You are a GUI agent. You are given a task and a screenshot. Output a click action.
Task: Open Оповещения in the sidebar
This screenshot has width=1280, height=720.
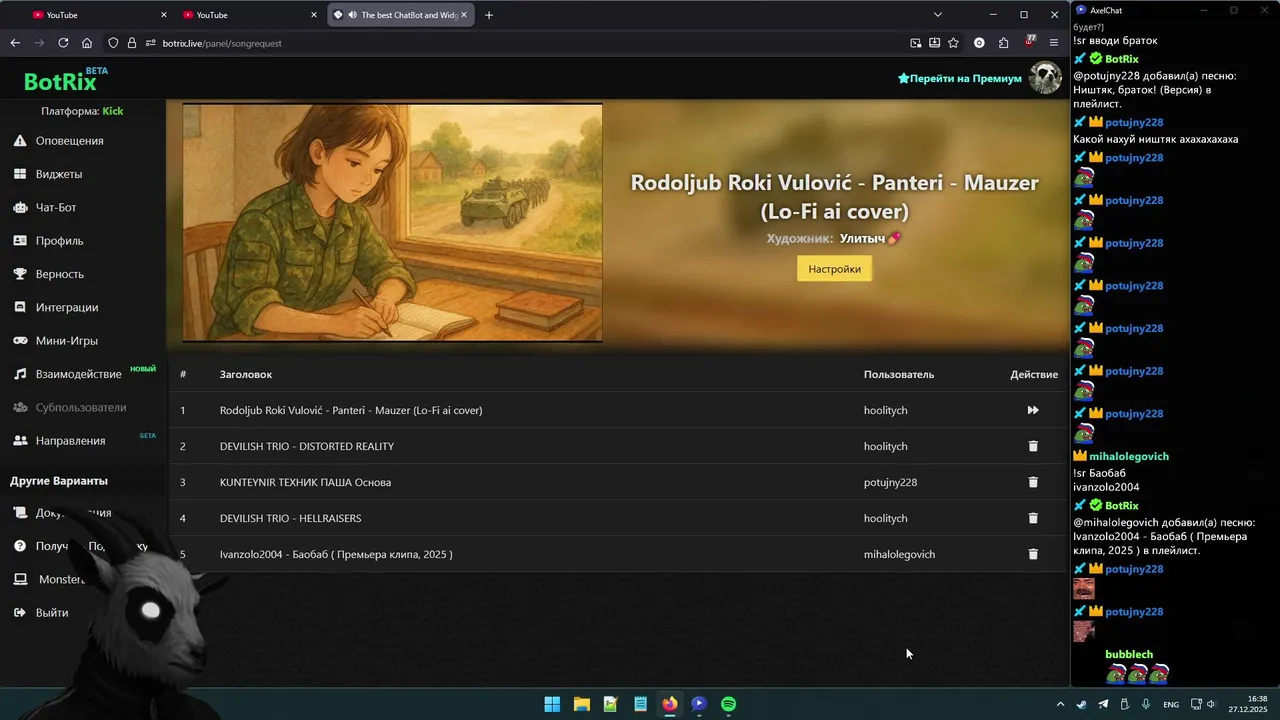point(69,141)
